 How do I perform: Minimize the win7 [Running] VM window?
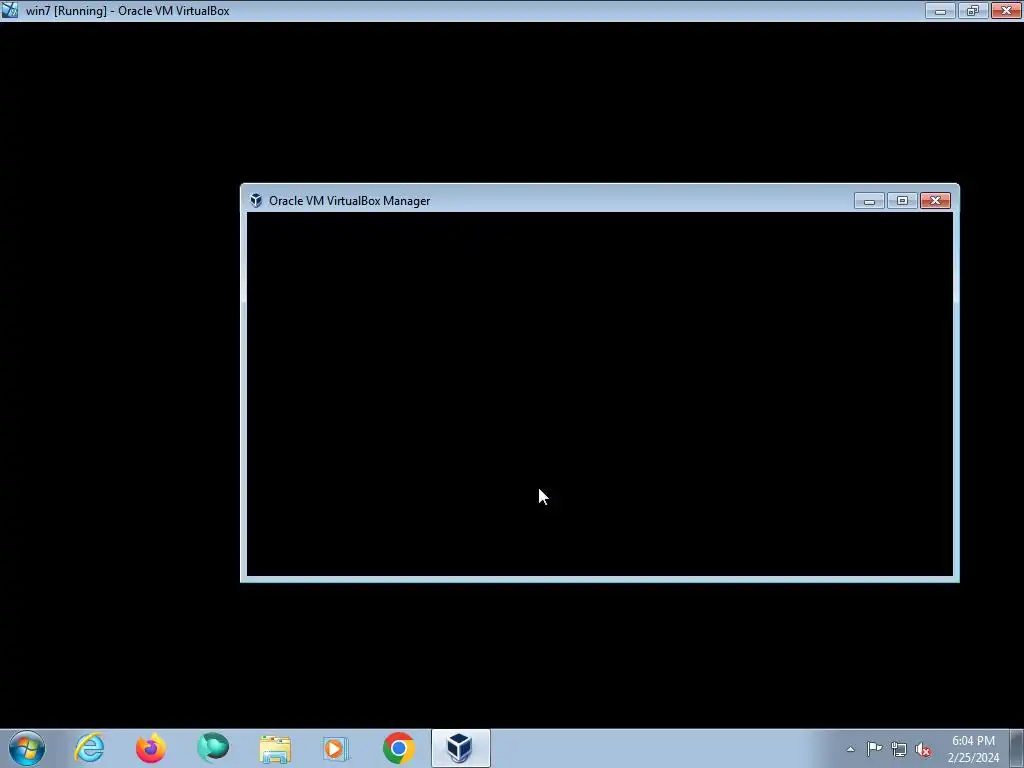tap(940, 10)
